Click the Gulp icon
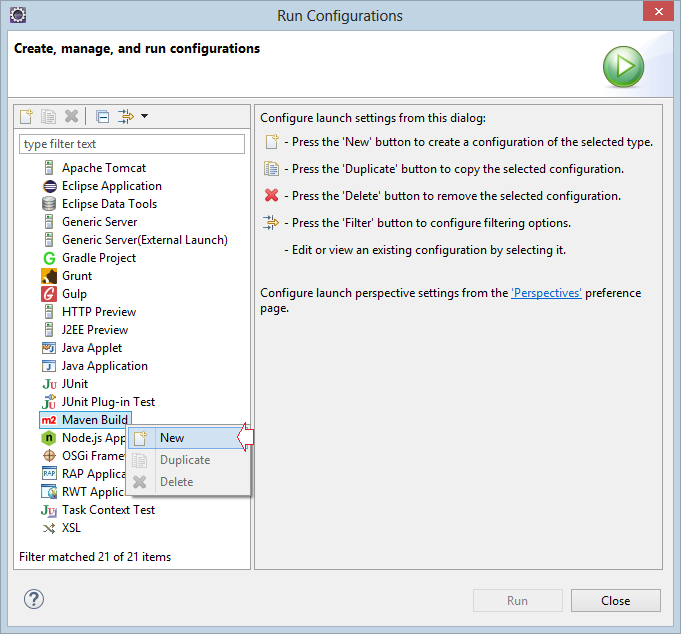The image size is (681, 634). tap(49, 294)
